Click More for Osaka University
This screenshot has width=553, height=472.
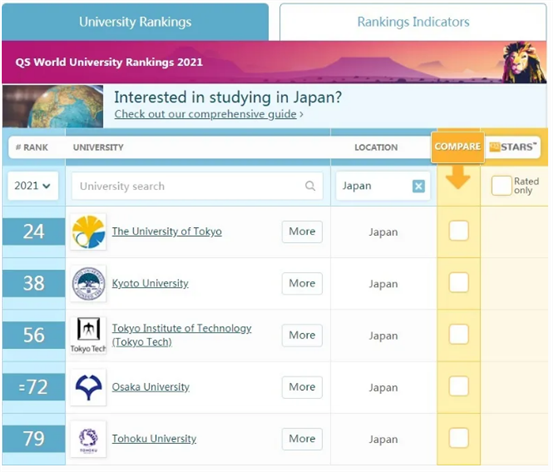[x=302, y=387]
